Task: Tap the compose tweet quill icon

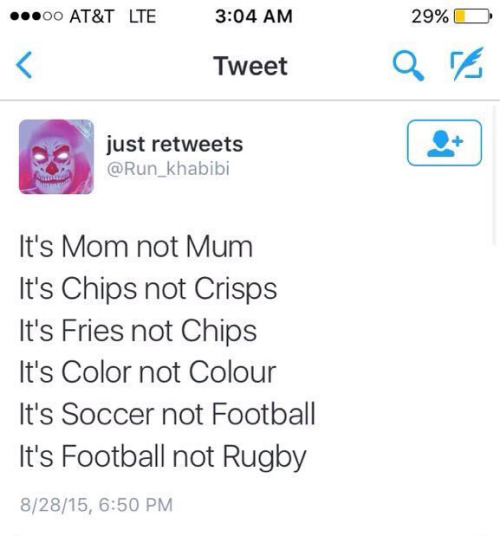Action: tap(468, 64)
